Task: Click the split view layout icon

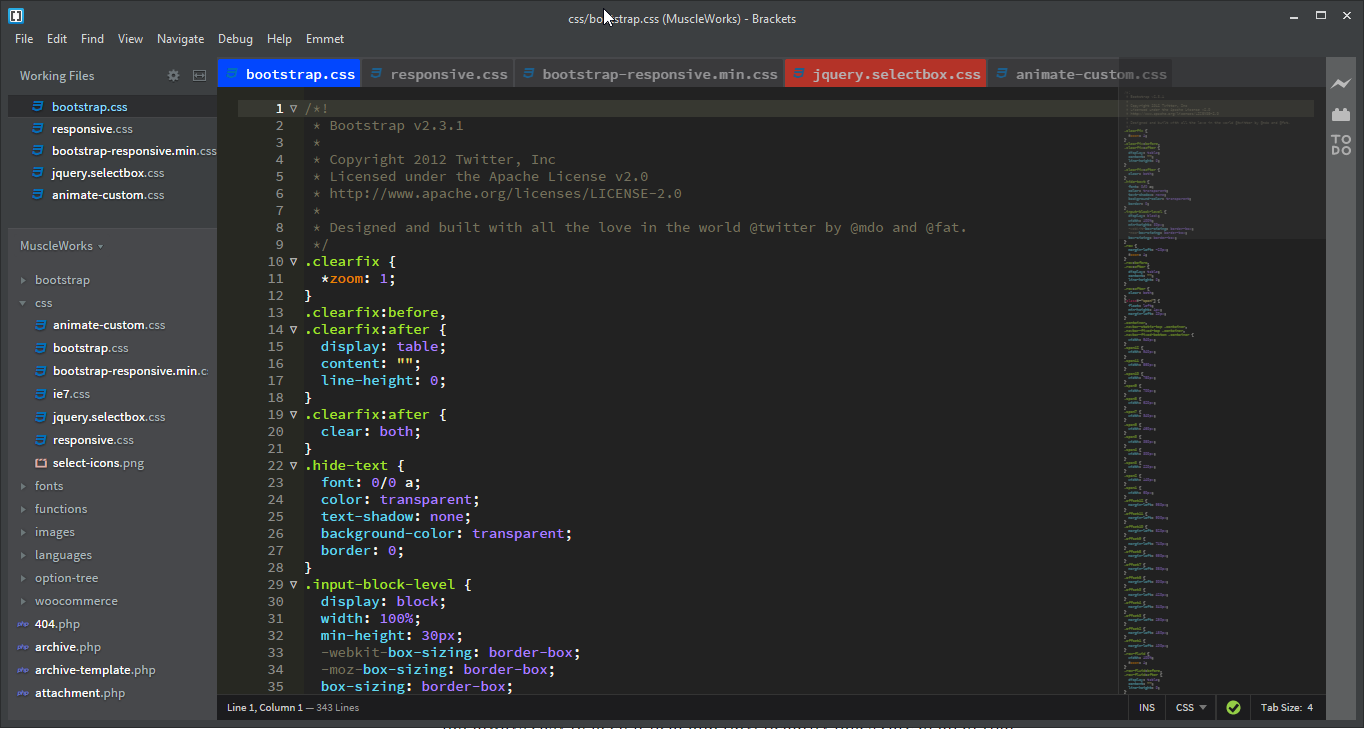Action: [x=199, y=76]
